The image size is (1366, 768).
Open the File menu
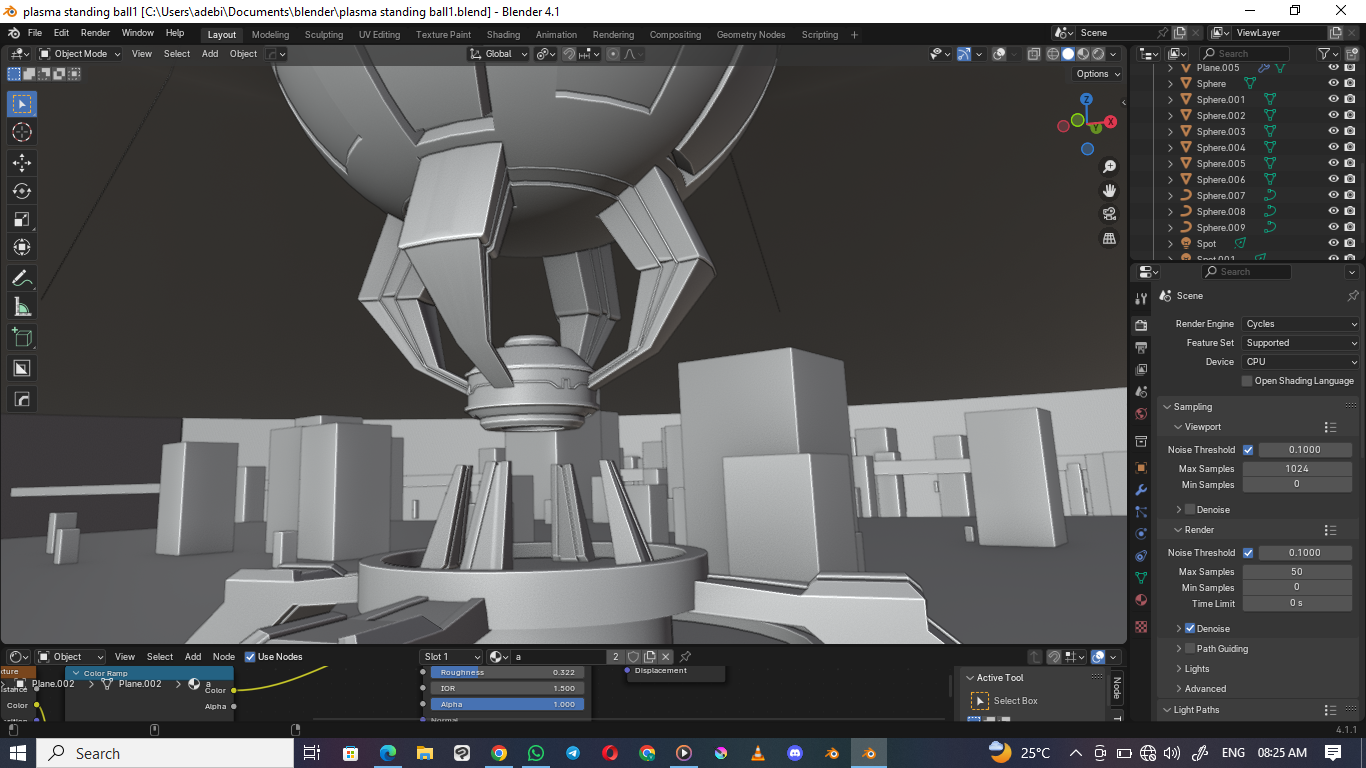[x=35, y=33]
